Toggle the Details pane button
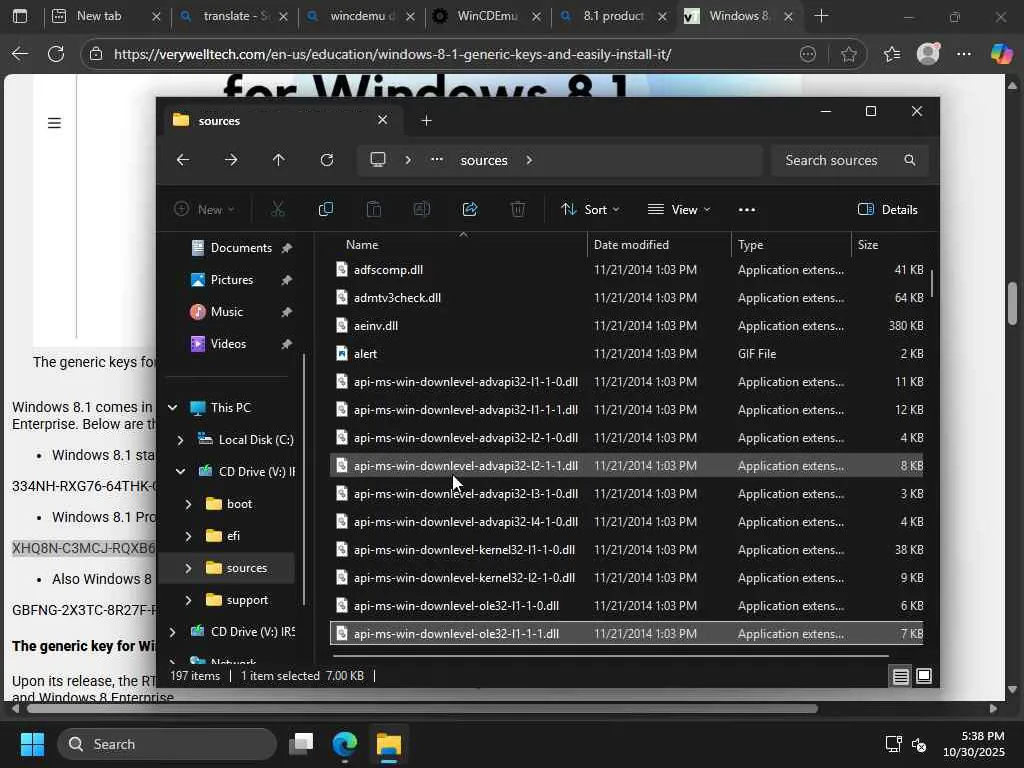 pos(888,209)
